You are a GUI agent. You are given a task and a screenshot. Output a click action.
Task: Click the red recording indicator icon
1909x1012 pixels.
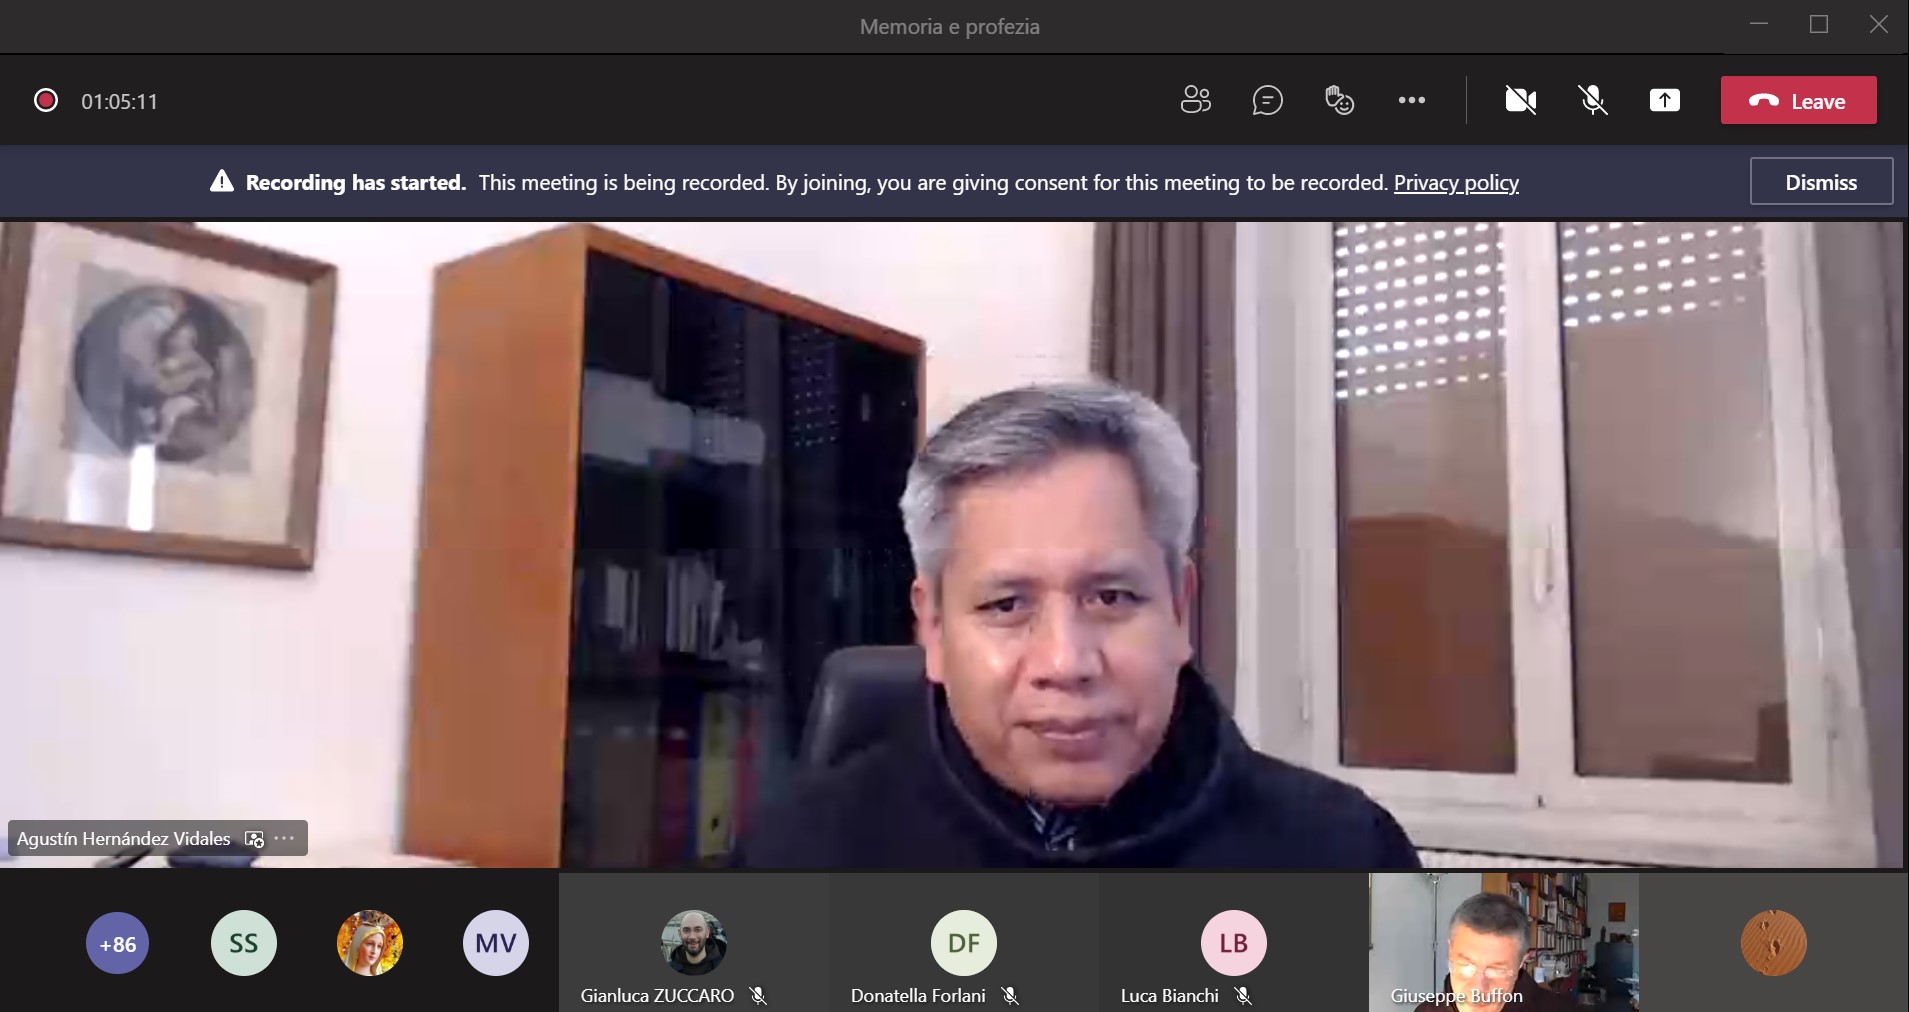[46, 100]
